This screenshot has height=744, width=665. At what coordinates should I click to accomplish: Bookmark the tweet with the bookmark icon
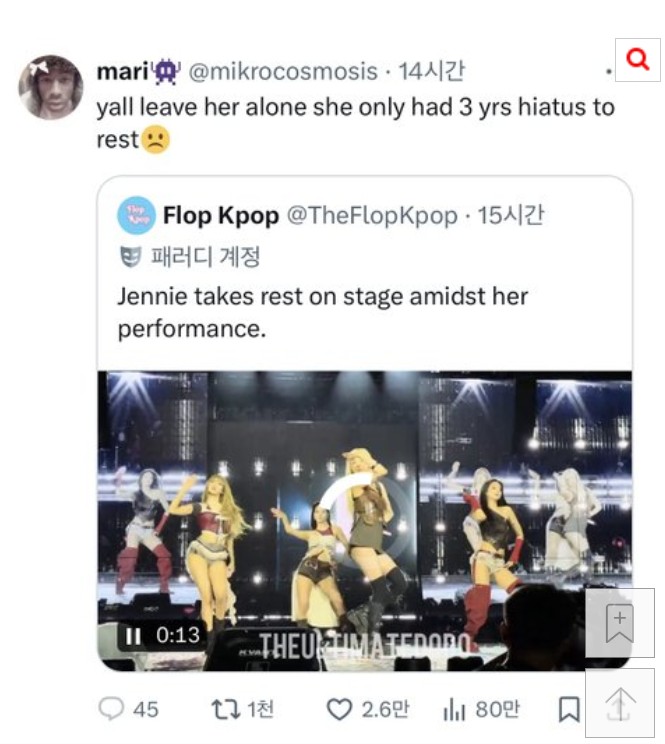coord(569,710)
